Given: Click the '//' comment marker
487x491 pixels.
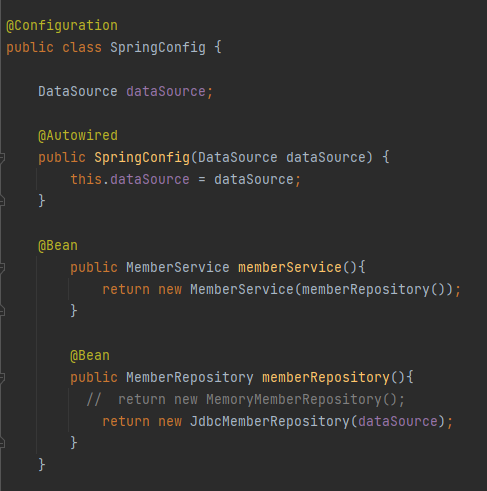Looking at the screenshot, I should tap(94, 399).
